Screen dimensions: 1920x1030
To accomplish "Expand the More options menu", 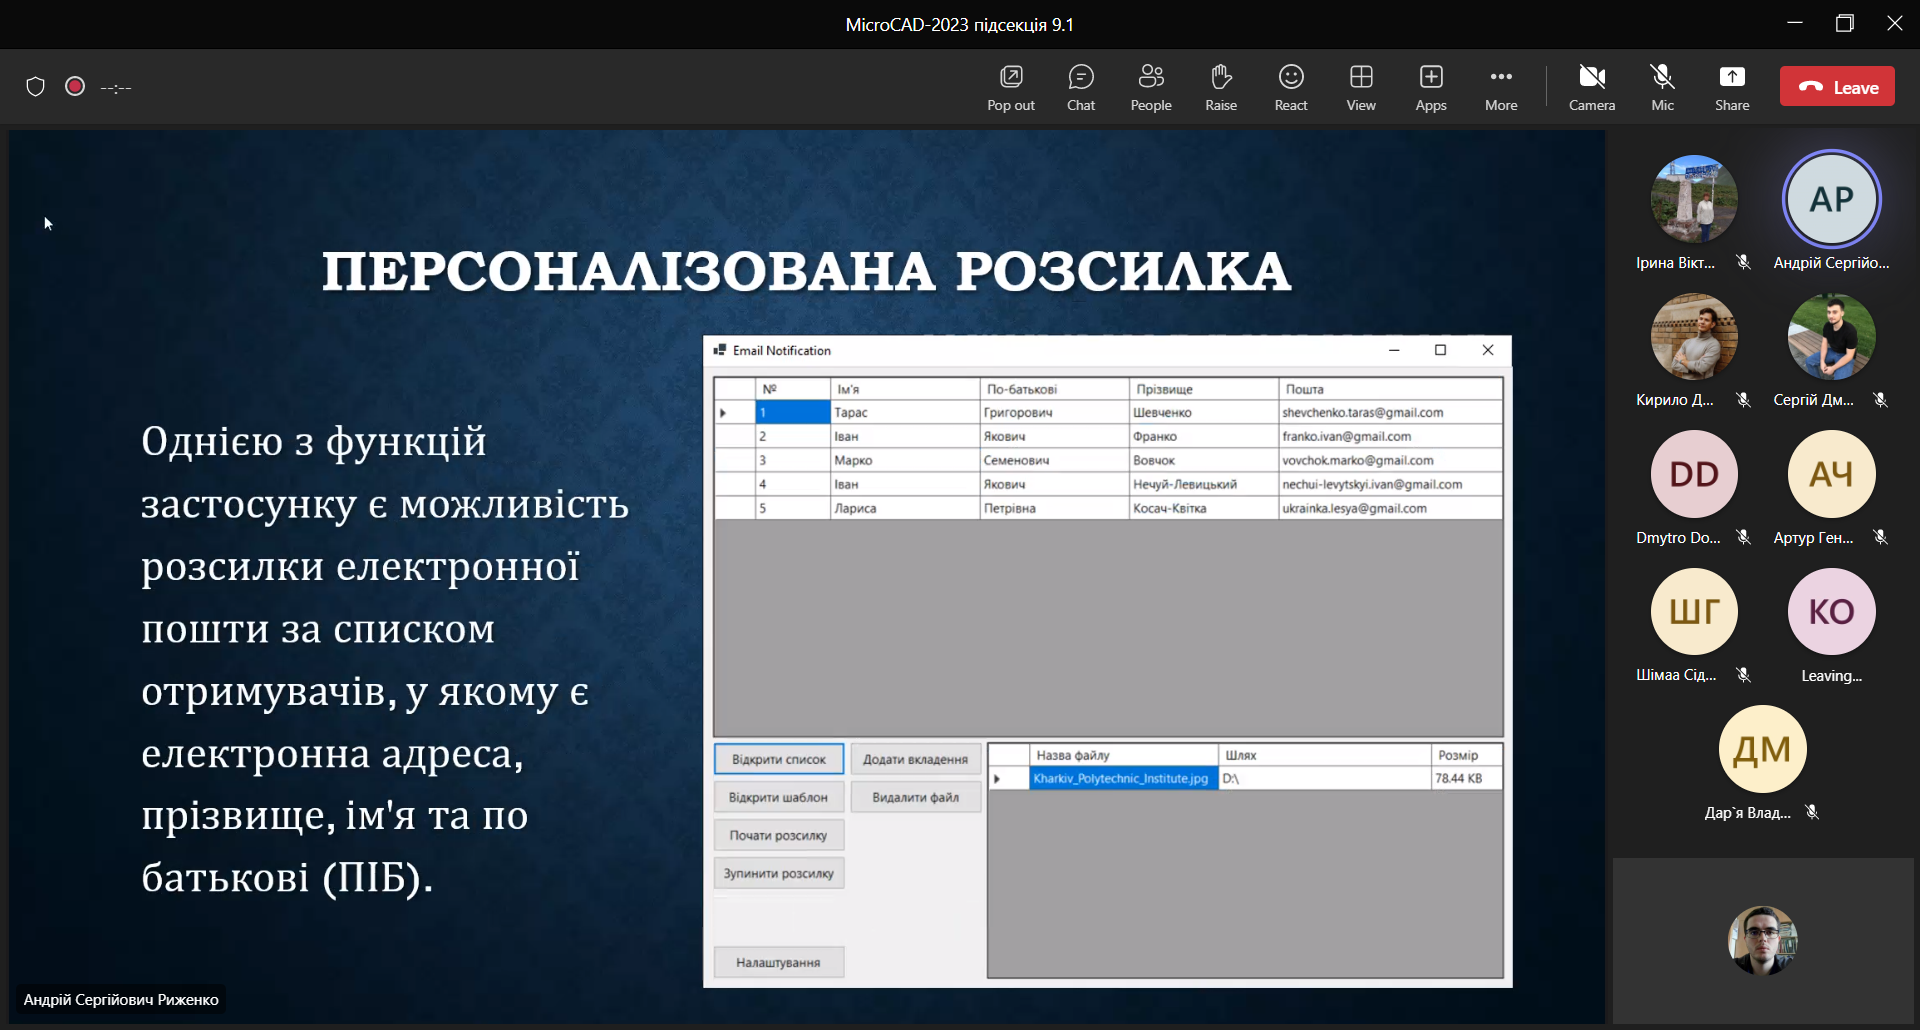I will pyautogui.click(x=1500, y=87).
